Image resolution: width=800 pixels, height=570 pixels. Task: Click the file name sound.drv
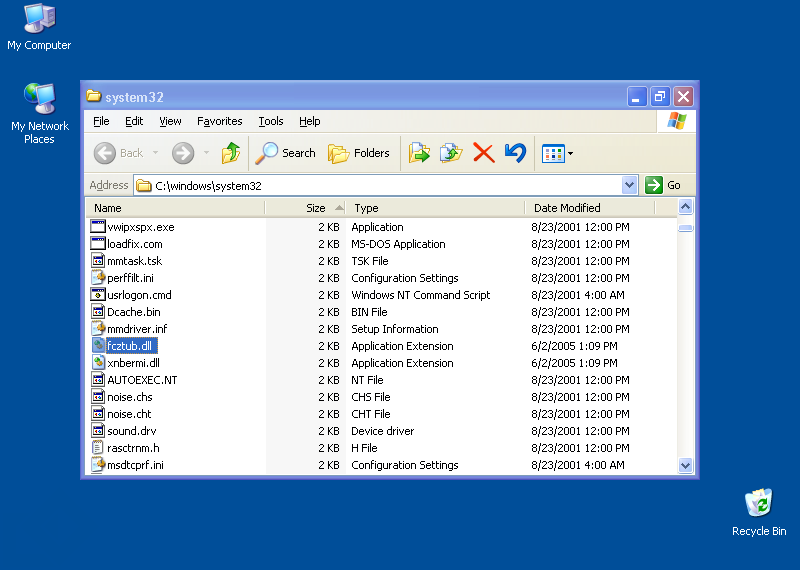click(132, 431)
